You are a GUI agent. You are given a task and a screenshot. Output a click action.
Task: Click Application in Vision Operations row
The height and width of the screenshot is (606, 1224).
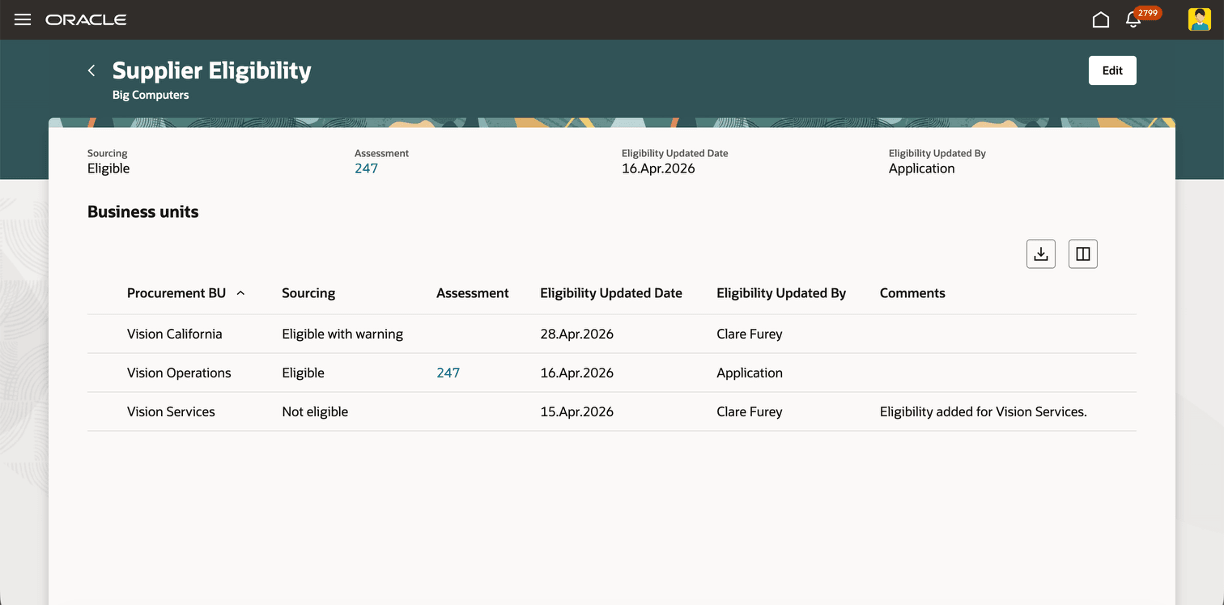click(749, 373)
